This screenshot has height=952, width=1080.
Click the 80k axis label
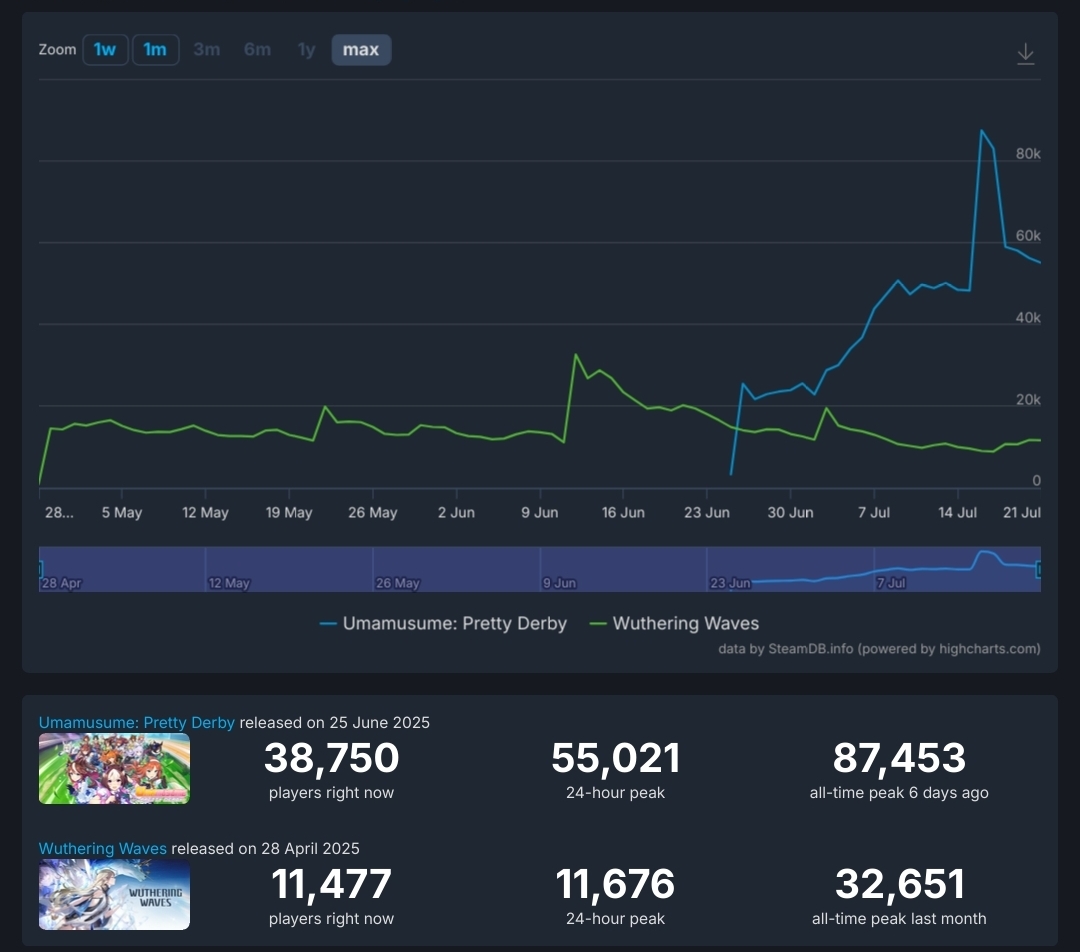pyautogui.click(x=1028, y=154)
